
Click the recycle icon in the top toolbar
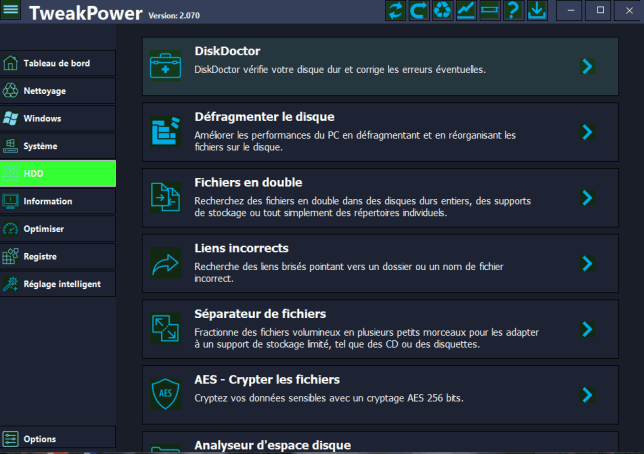(x=442, y=11)
